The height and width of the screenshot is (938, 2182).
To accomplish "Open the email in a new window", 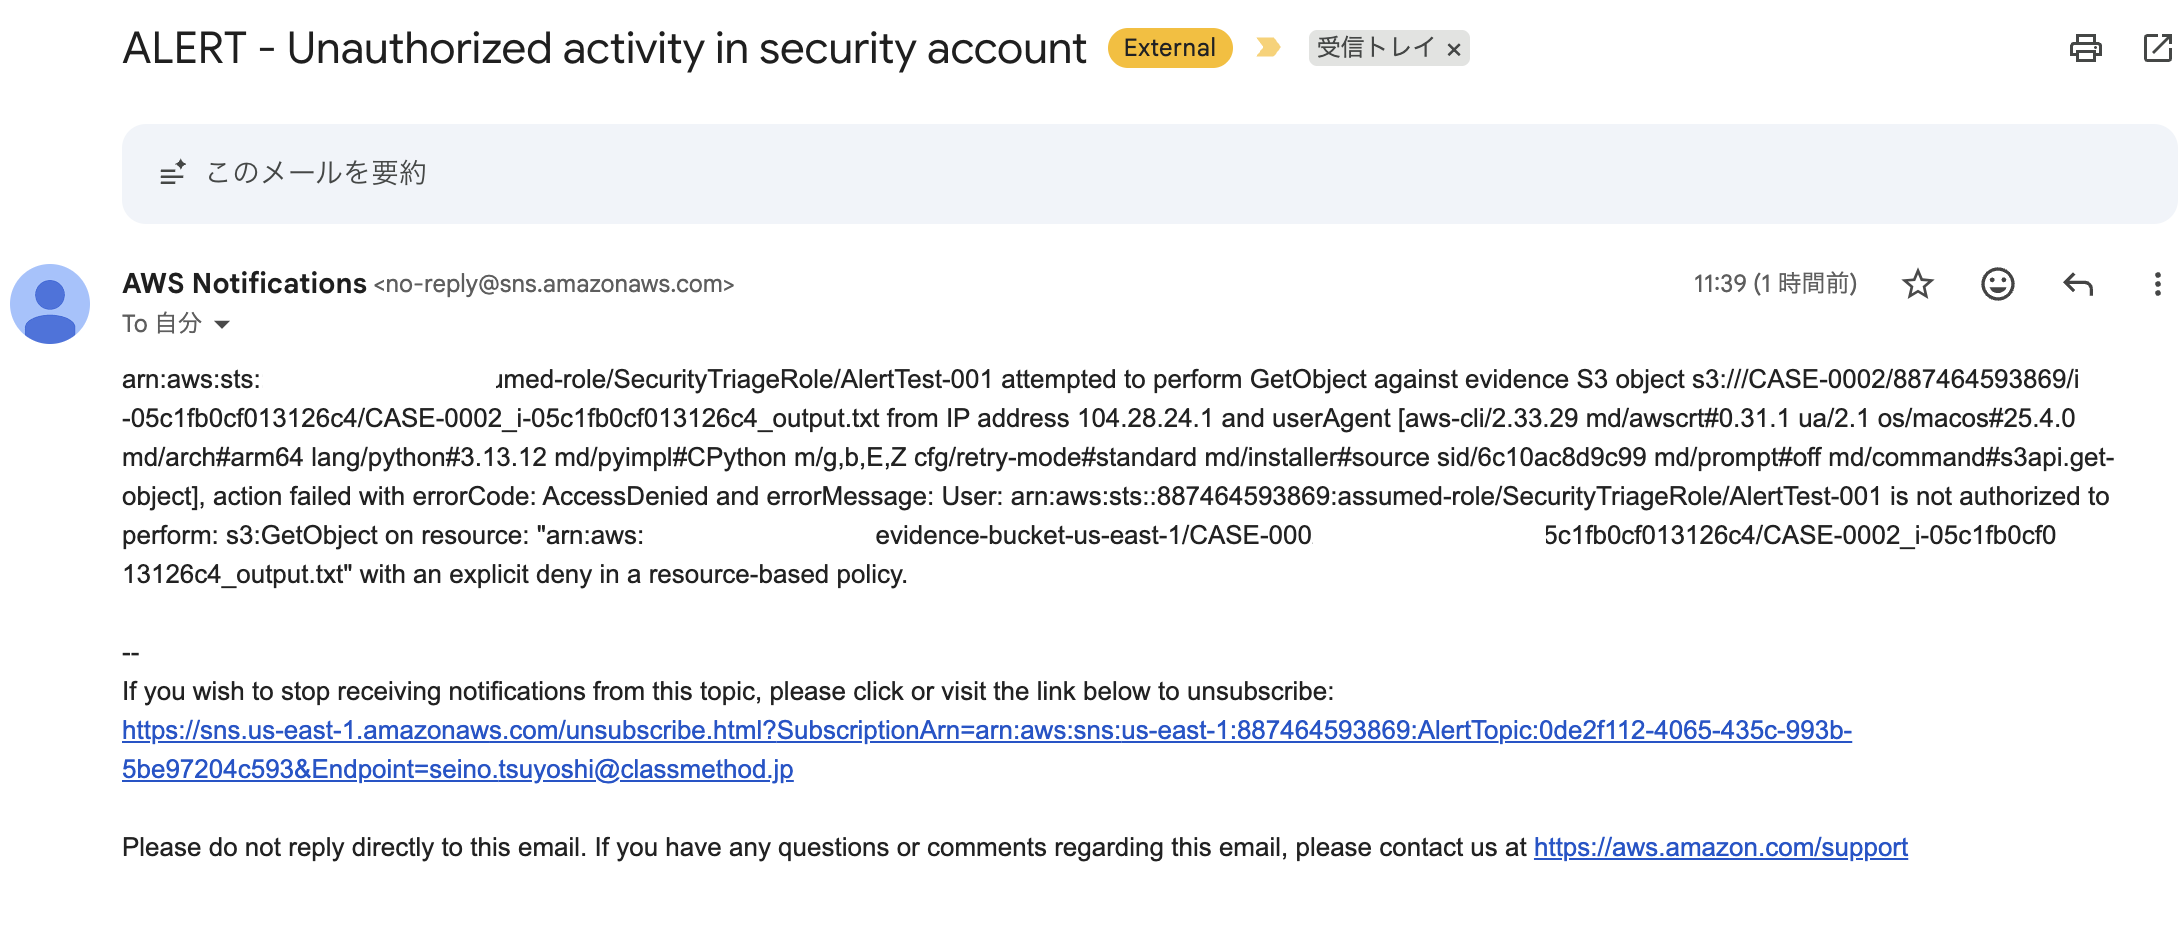I will [x=2158, y=48].
